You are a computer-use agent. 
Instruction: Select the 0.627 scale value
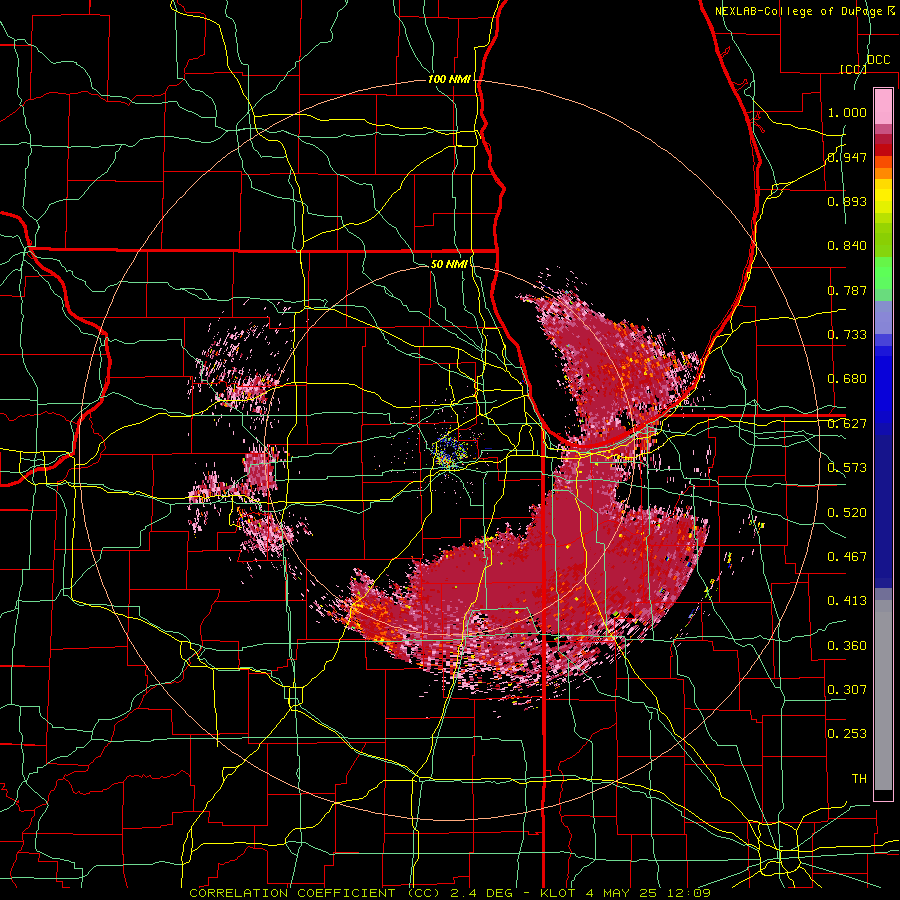tap(847, 424)
